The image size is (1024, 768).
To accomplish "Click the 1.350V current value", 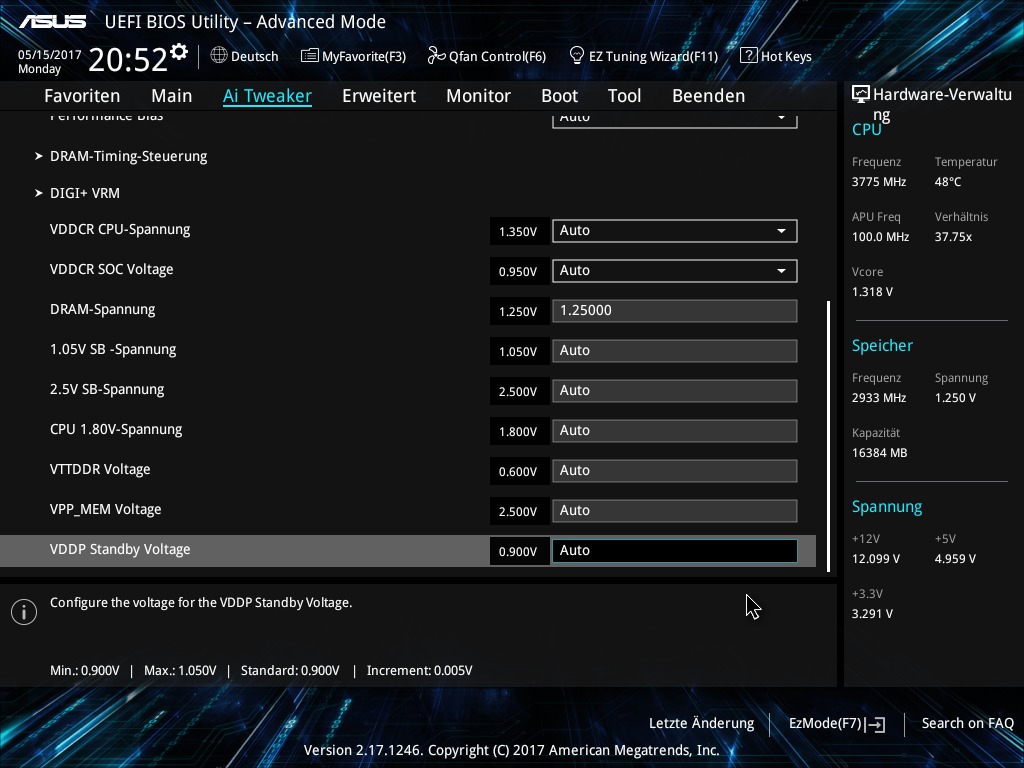I will pyautogui.click(x=519, y=231).
